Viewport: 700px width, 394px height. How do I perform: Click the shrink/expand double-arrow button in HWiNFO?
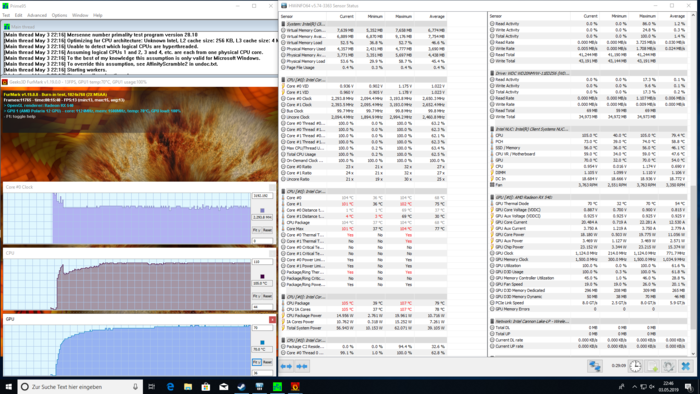[302, 366]
